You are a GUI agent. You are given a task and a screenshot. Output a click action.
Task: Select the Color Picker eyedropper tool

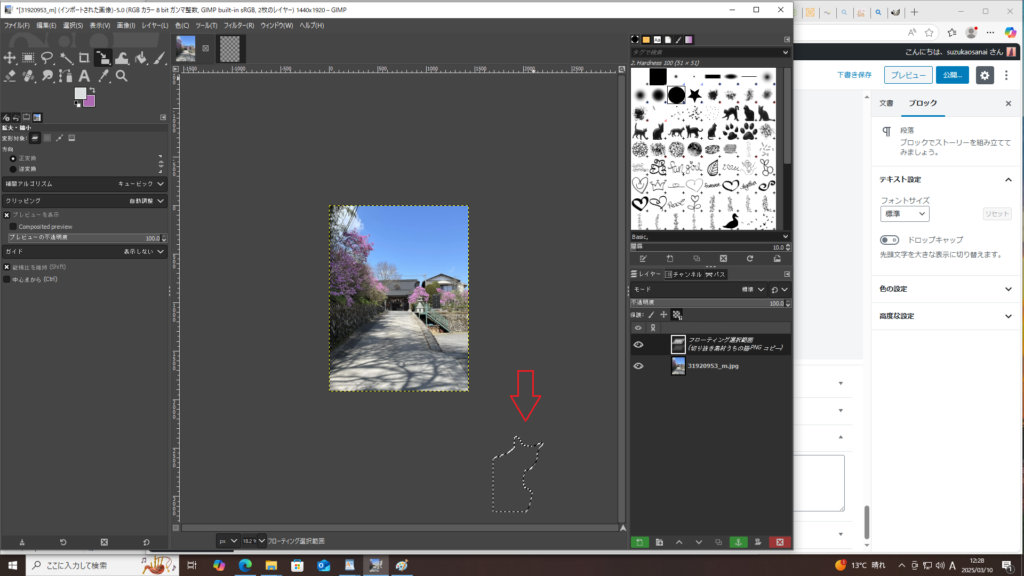click(102, 76)
